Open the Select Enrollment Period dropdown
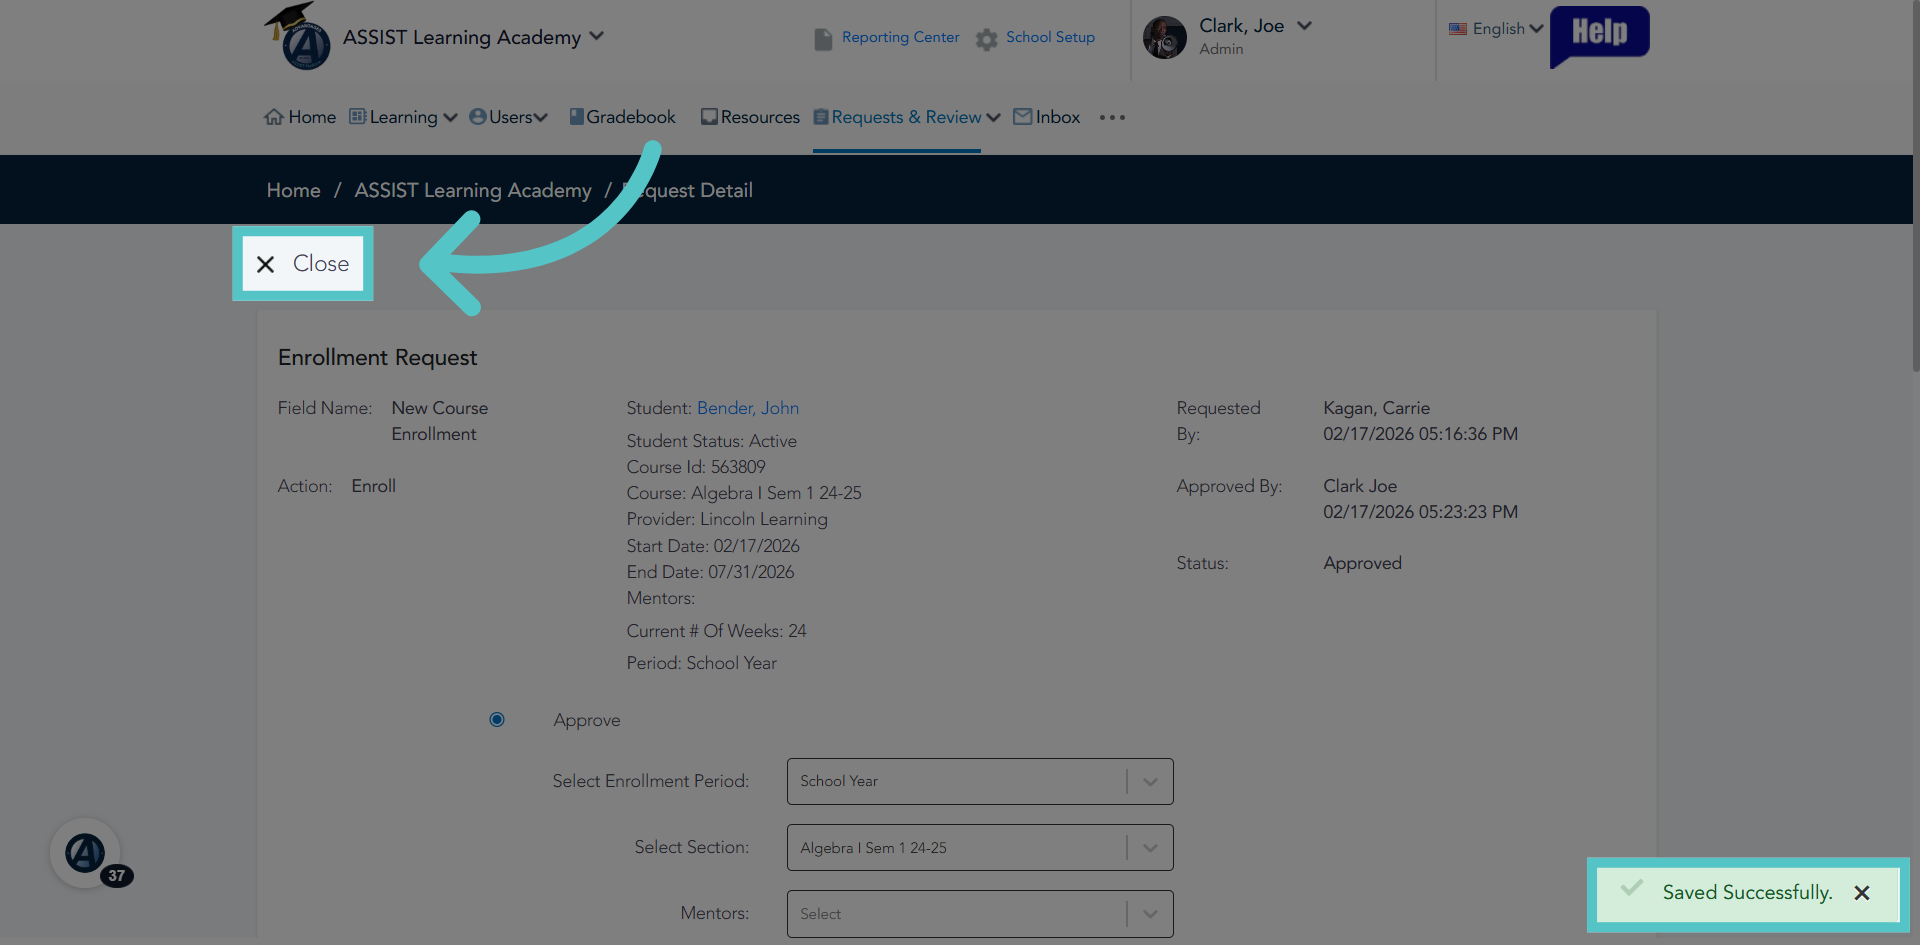The width and height of the screenshot is (1920, 945). click(980, 781)
